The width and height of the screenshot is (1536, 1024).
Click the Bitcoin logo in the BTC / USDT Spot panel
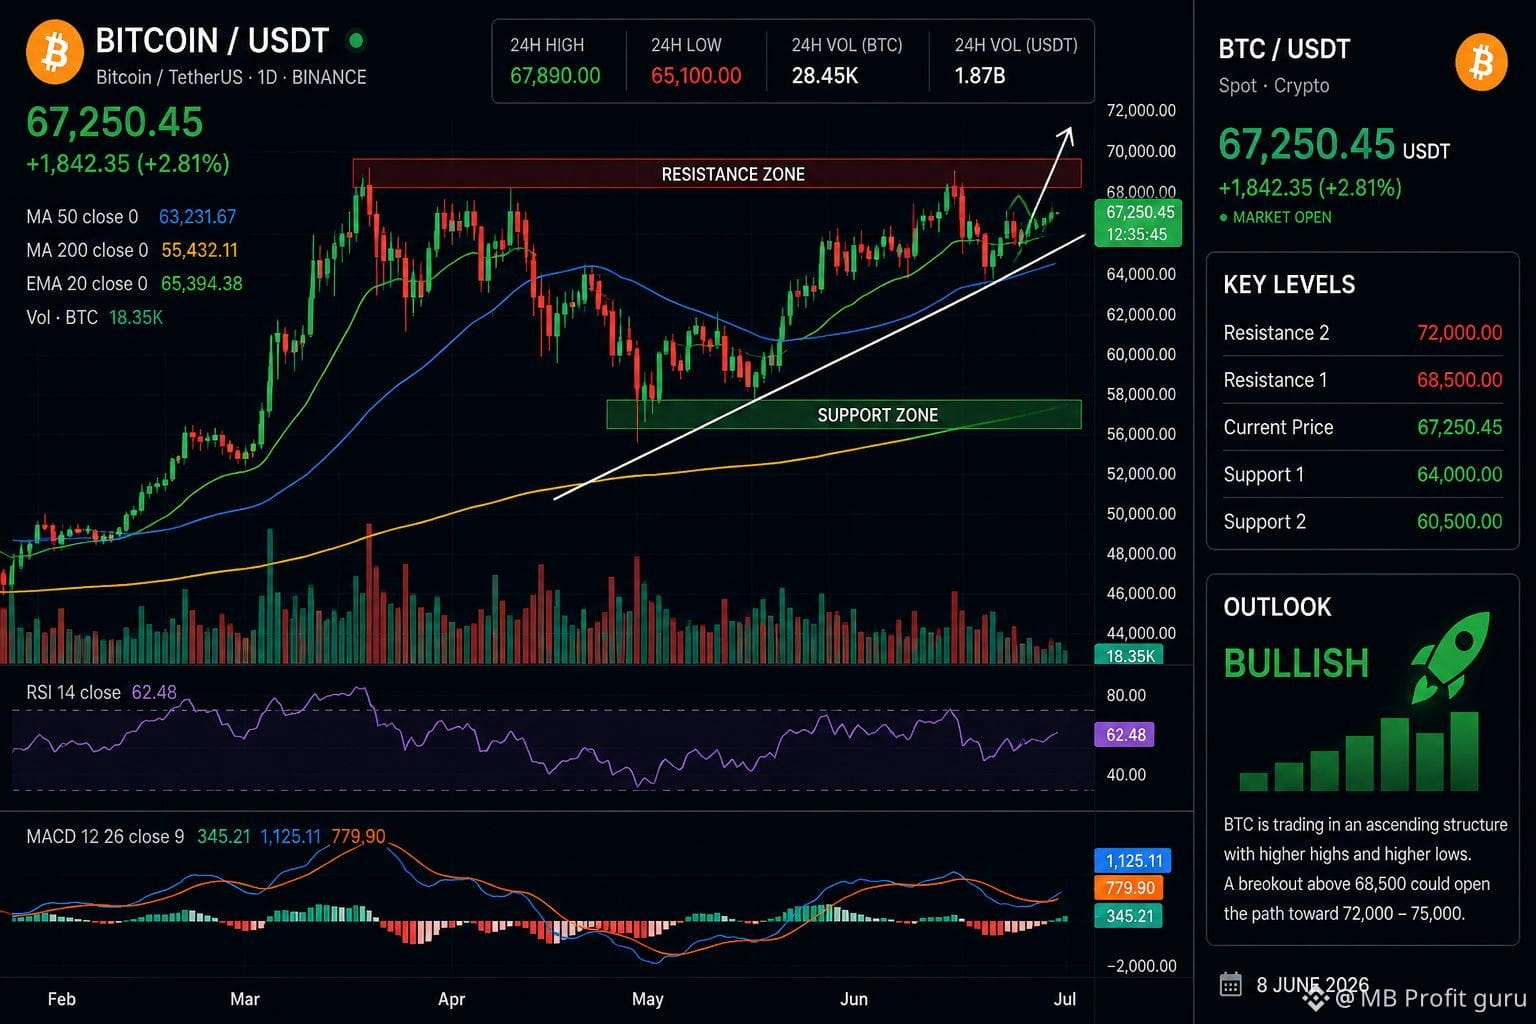coord(1481,62)
